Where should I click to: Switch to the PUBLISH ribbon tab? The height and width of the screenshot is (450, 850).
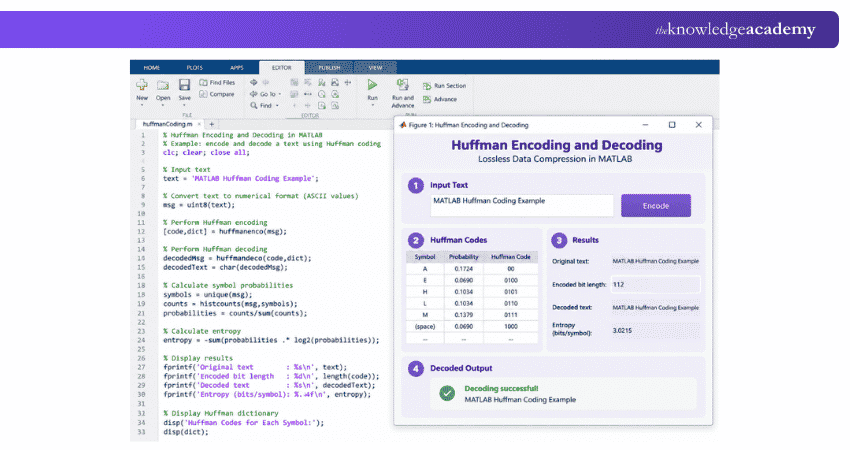[329, 68]
